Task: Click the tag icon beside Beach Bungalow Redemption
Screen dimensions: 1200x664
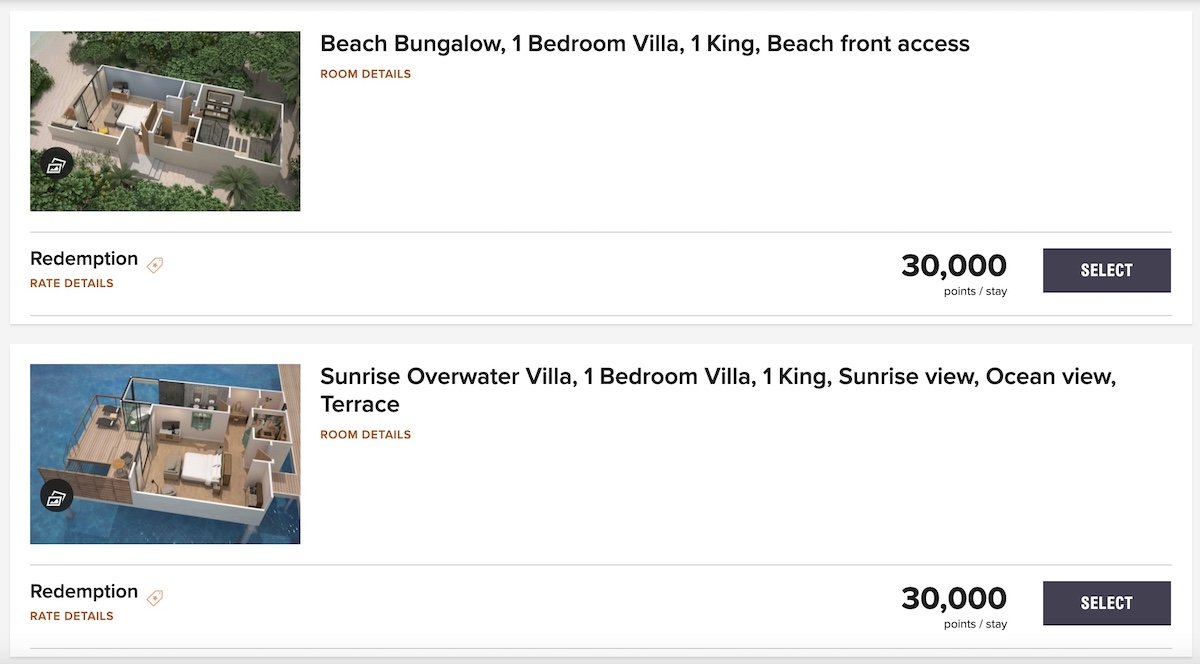Action: pyautogui.click(x=155, y=265)
